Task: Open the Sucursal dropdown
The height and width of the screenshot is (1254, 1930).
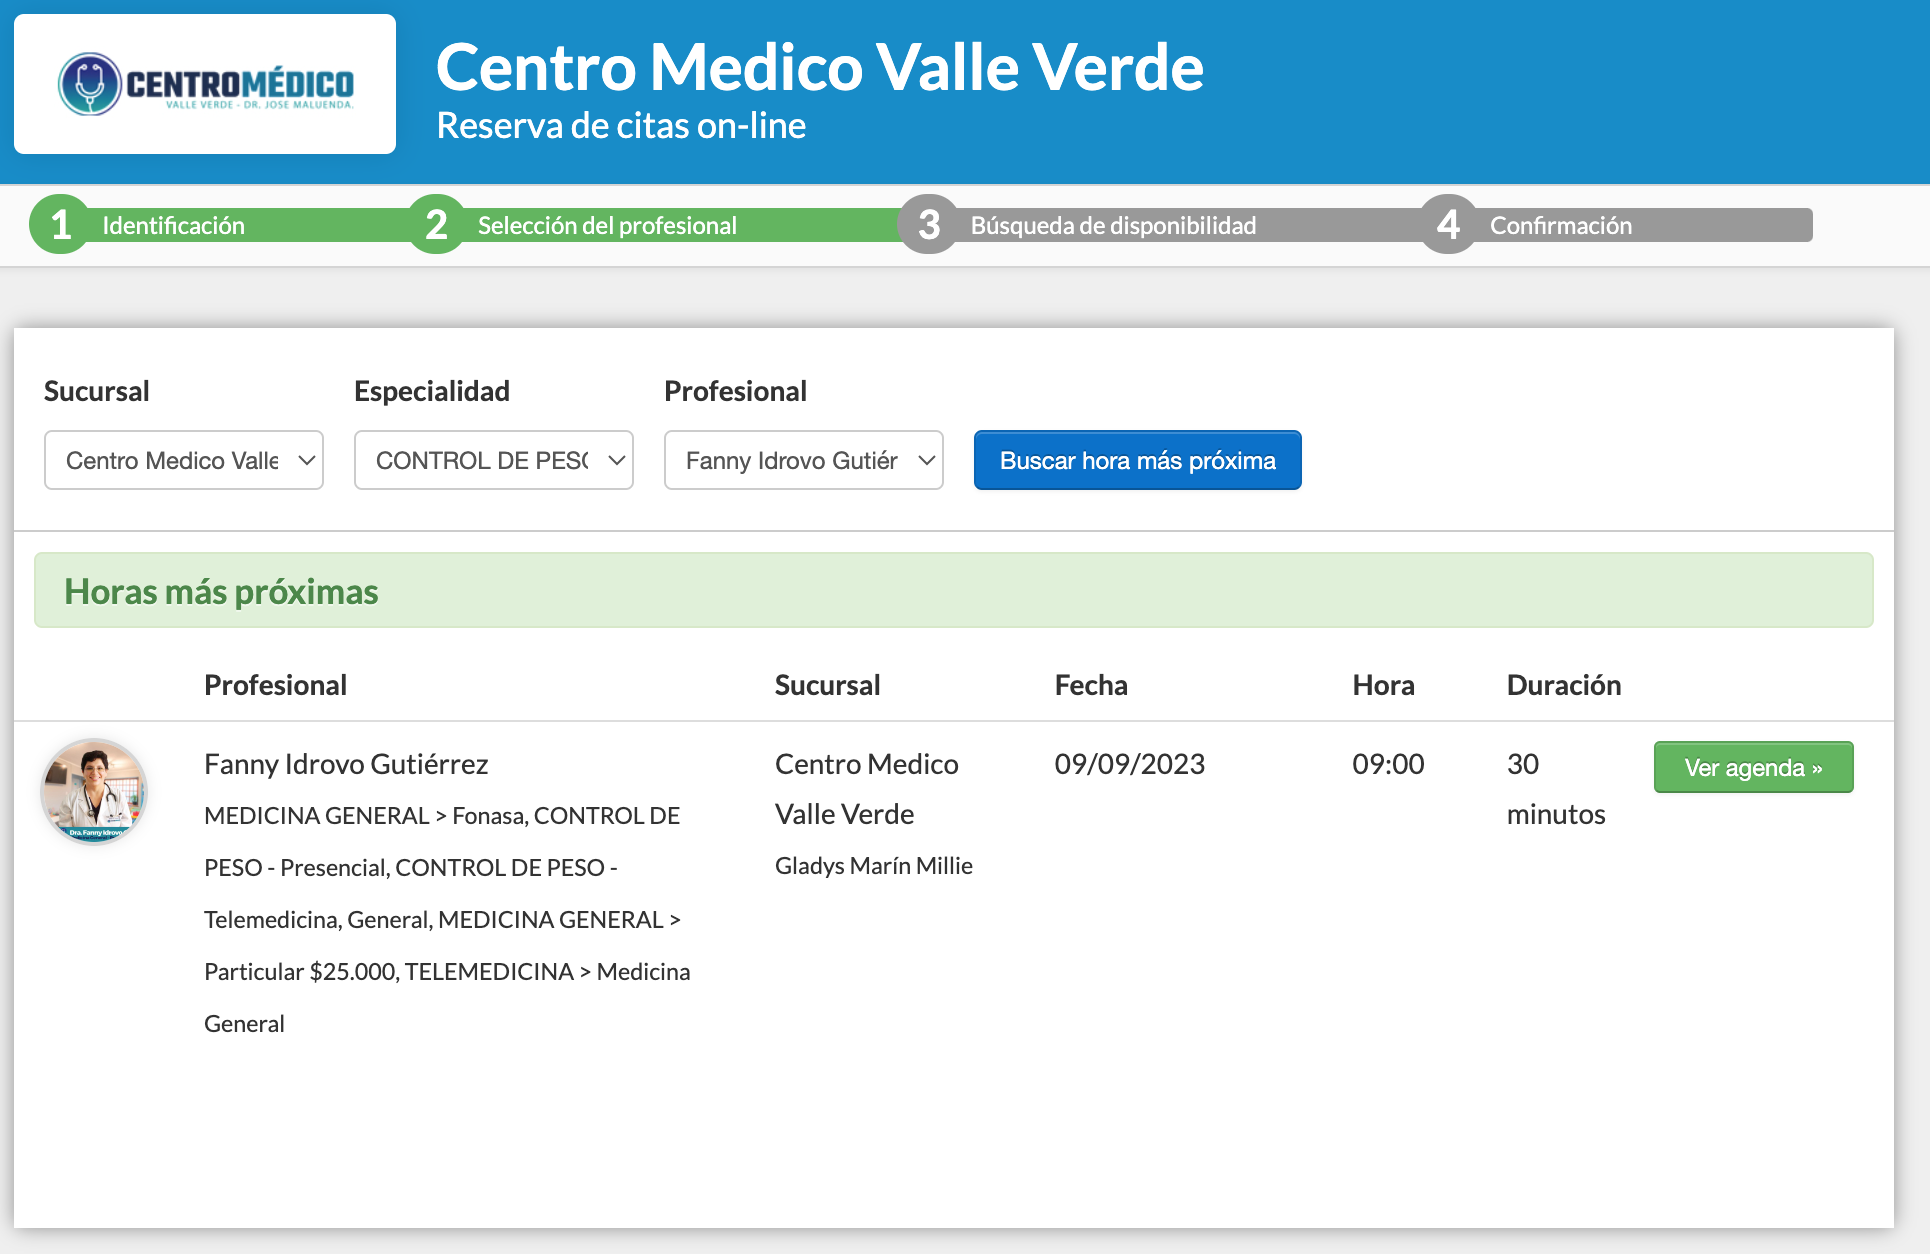Action: pos(184,460)
